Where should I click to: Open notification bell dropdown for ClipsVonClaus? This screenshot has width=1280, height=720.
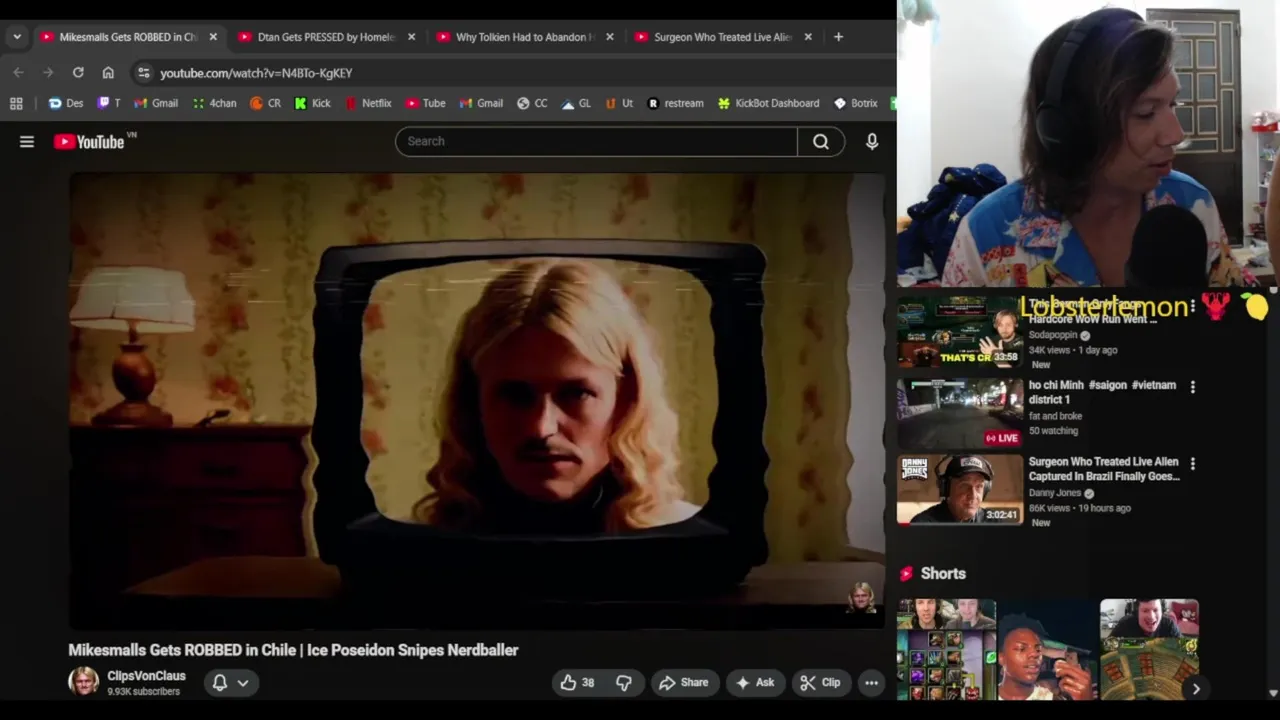click(230, 682)
